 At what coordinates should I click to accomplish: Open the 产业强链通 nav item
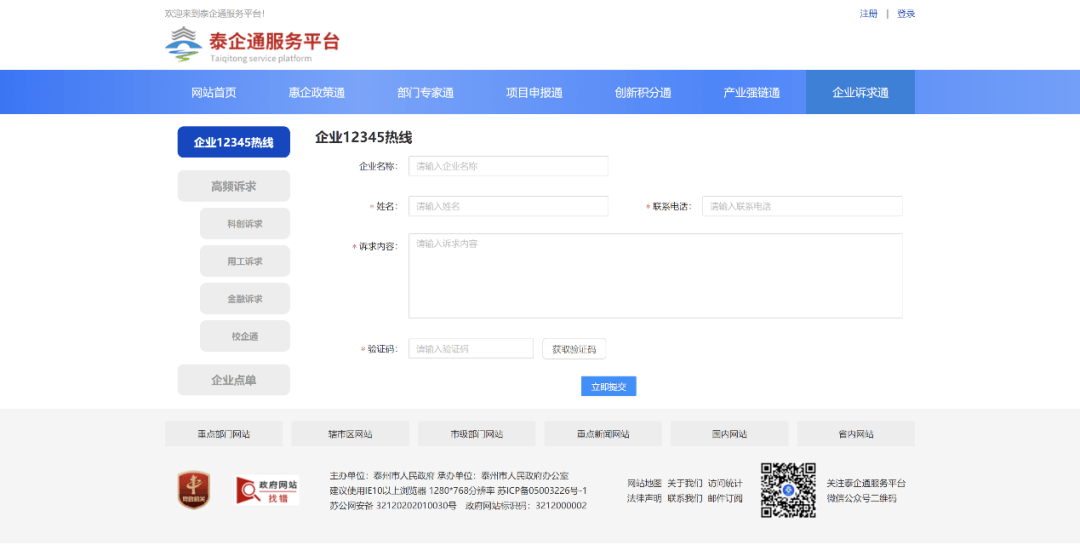751,92
